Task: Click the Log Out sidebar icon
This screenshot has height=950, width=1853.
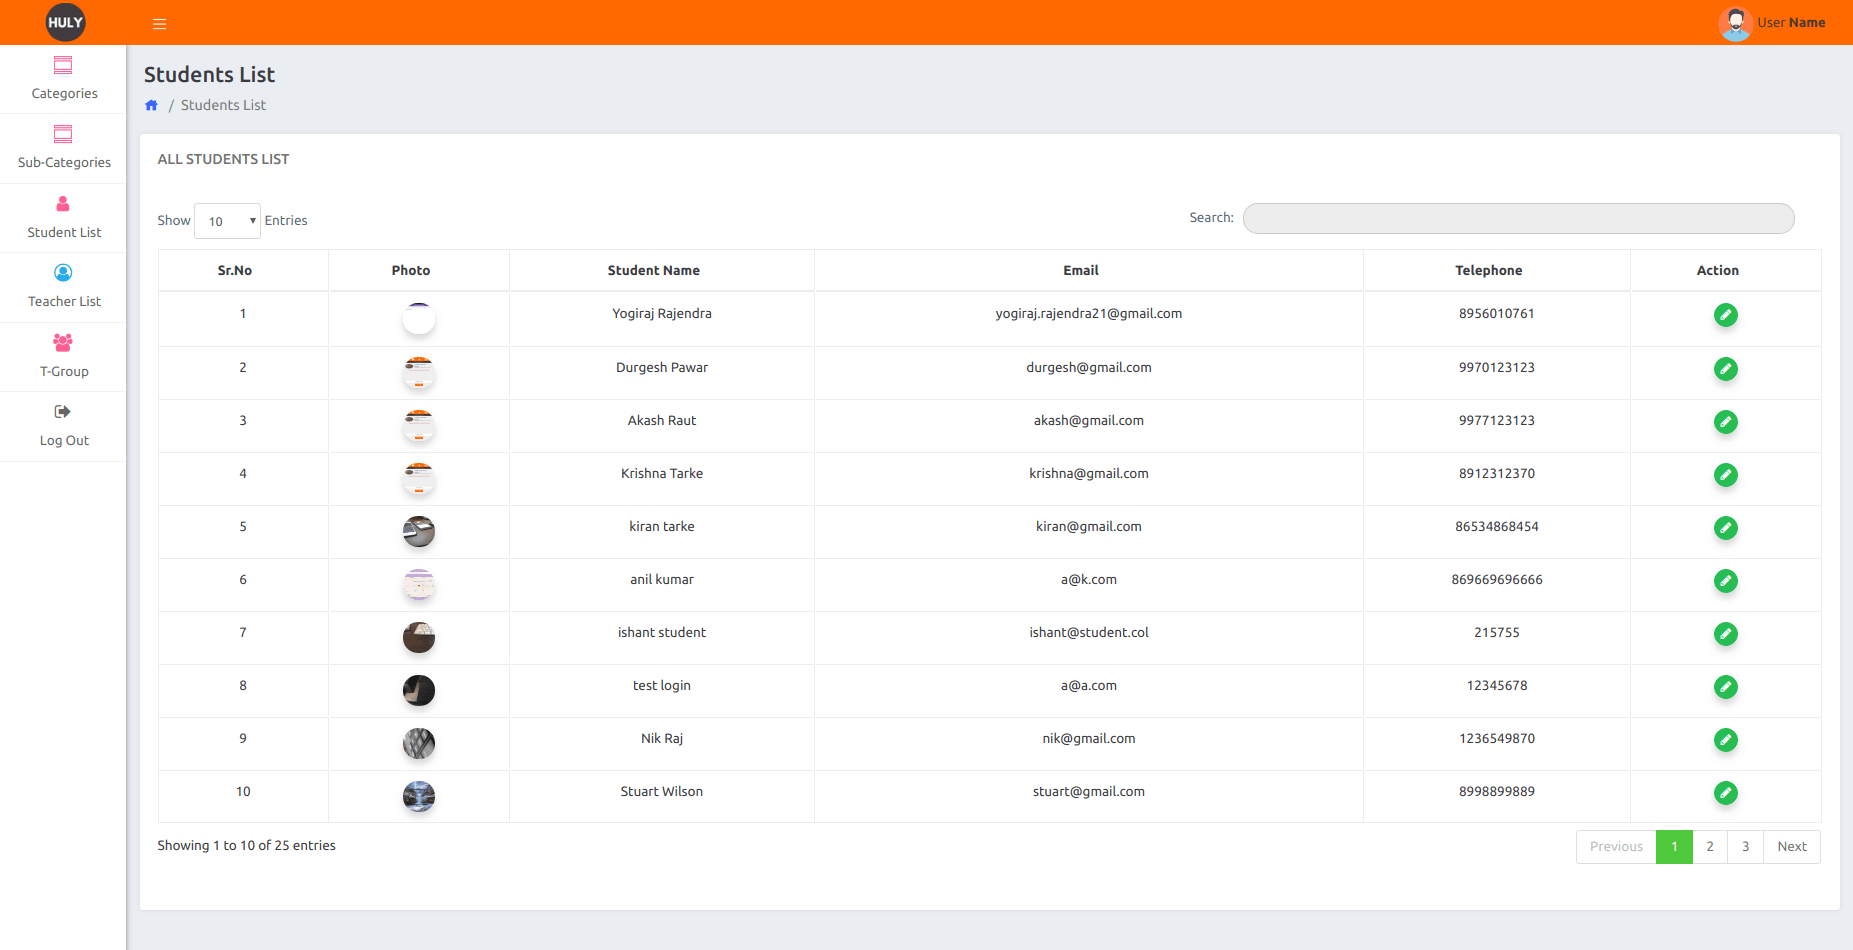Action: coord(62,412)
